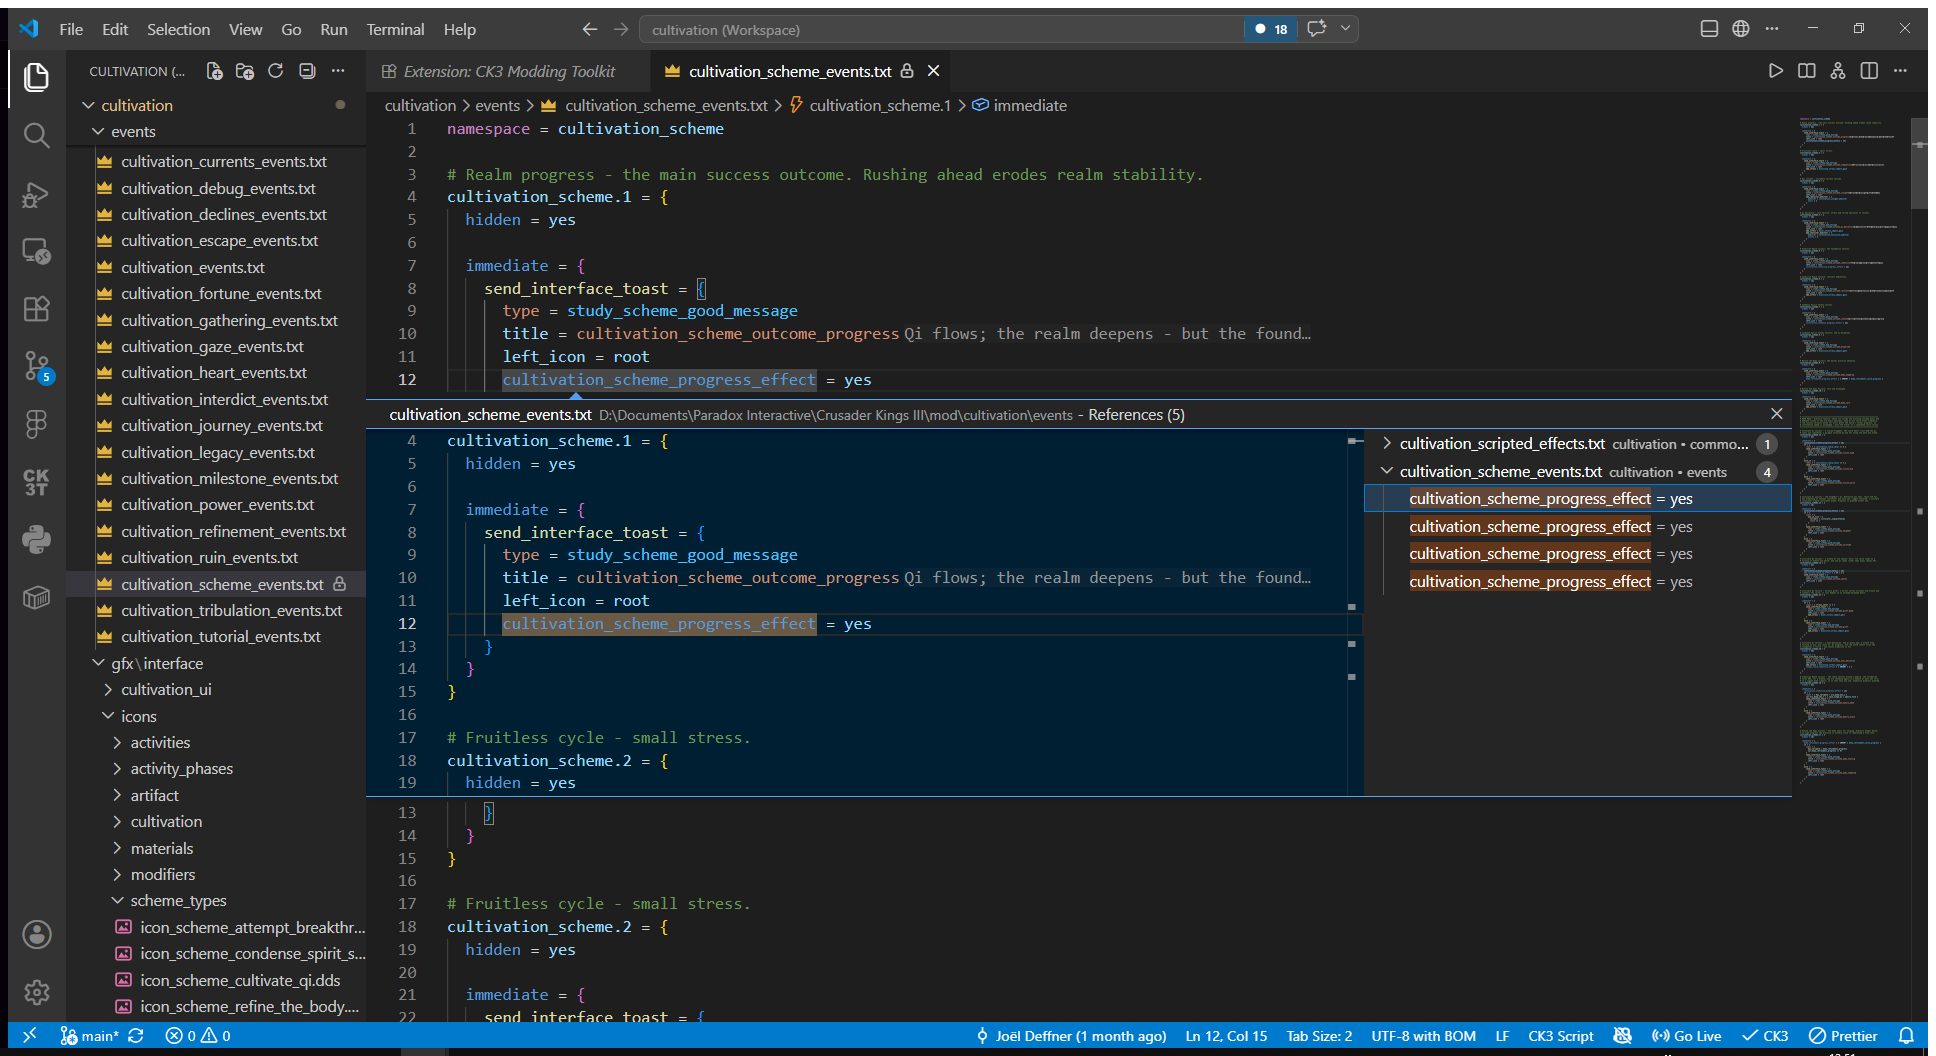The height and width of the screenshot is (1056, 1936).
Task: Open the Python view in activity bar
Action: [37, 540]
